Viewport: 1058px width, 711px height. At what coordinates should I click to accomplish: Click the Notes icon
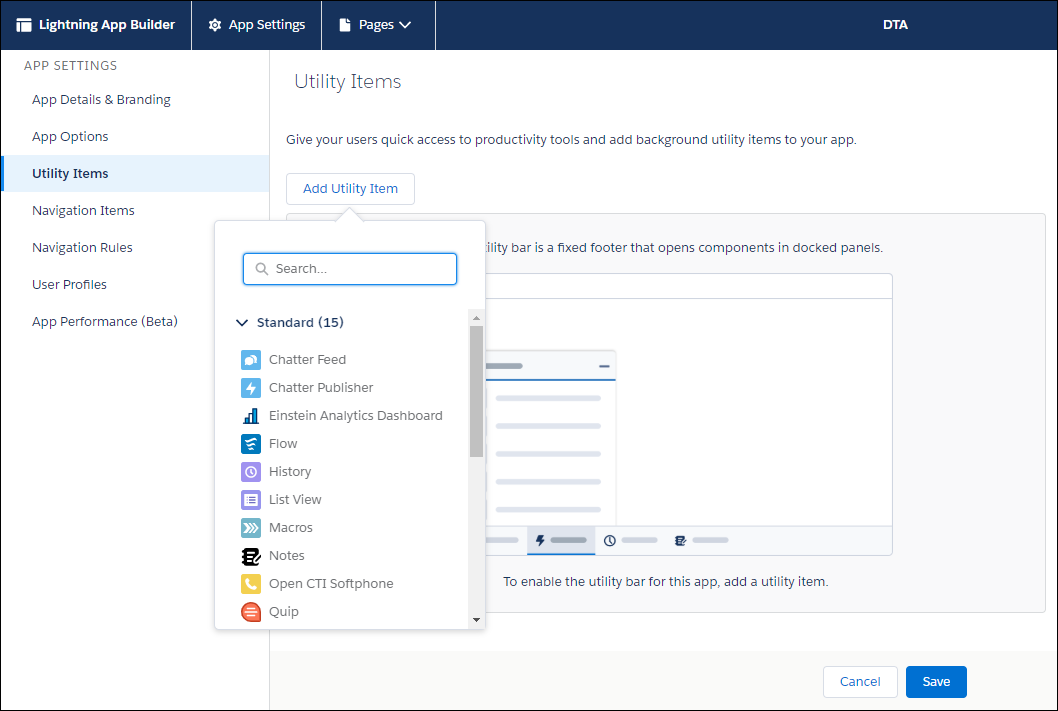tap(251, 556)
